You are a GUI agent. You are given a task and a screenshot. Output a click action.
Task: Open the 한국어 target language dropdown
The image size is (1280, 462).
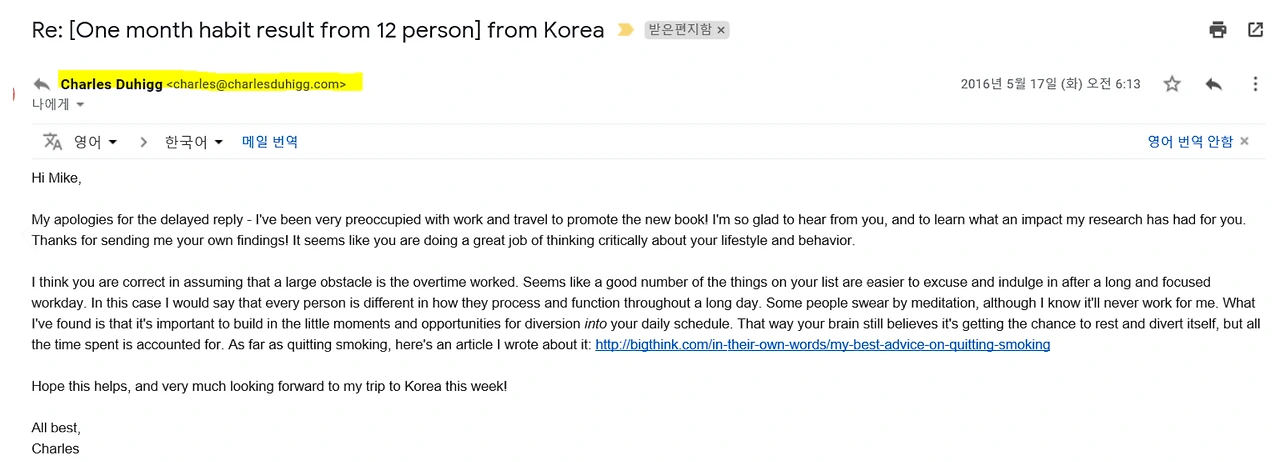pos(194,142)
